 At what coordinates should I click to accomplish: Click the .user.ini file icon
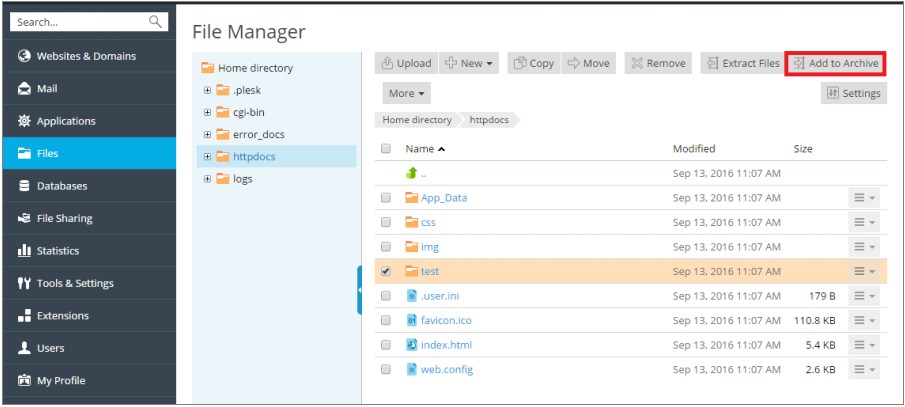click(412, 296)
